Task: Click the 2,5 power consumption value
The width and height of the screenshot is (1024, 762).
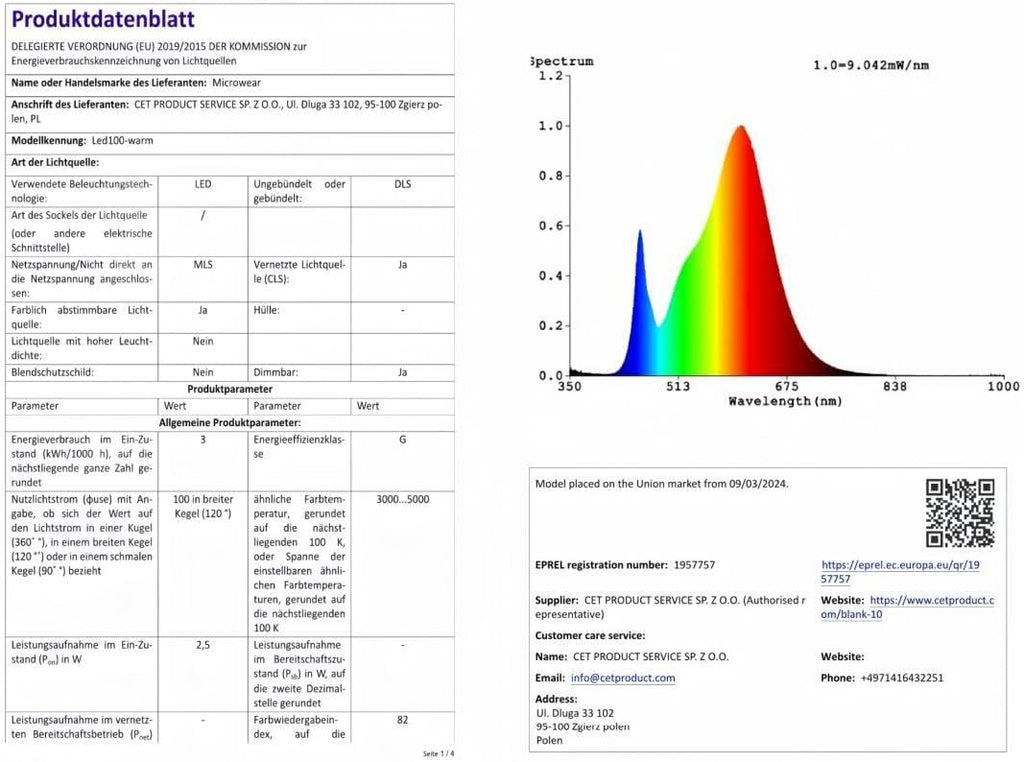Action: (x=203, y=645)
